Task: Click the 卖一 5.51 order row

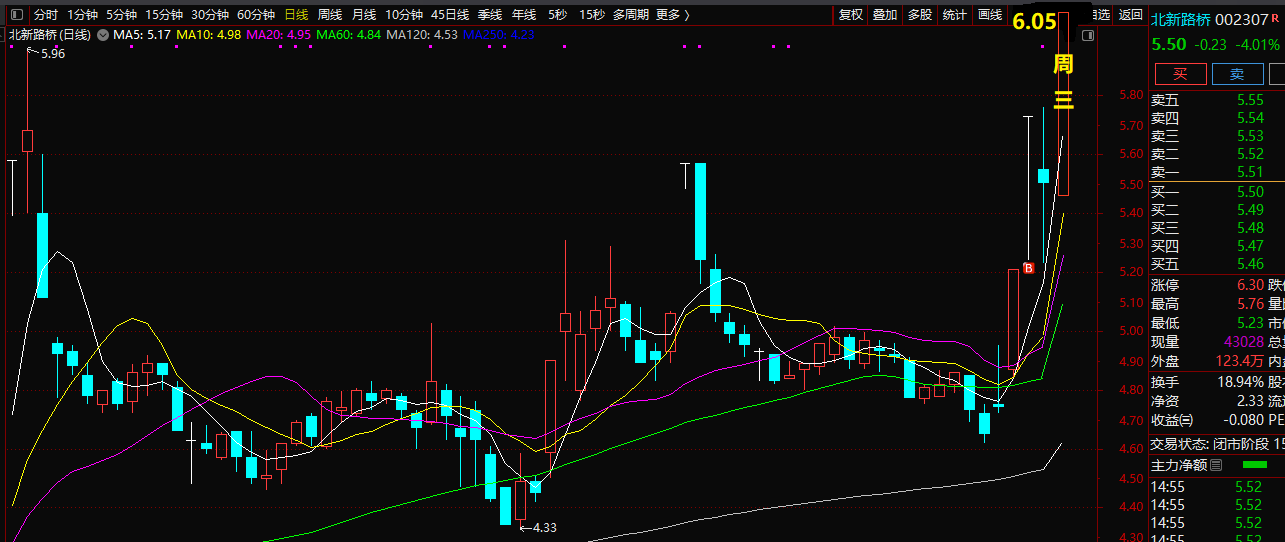Action: pos(1217,172)
